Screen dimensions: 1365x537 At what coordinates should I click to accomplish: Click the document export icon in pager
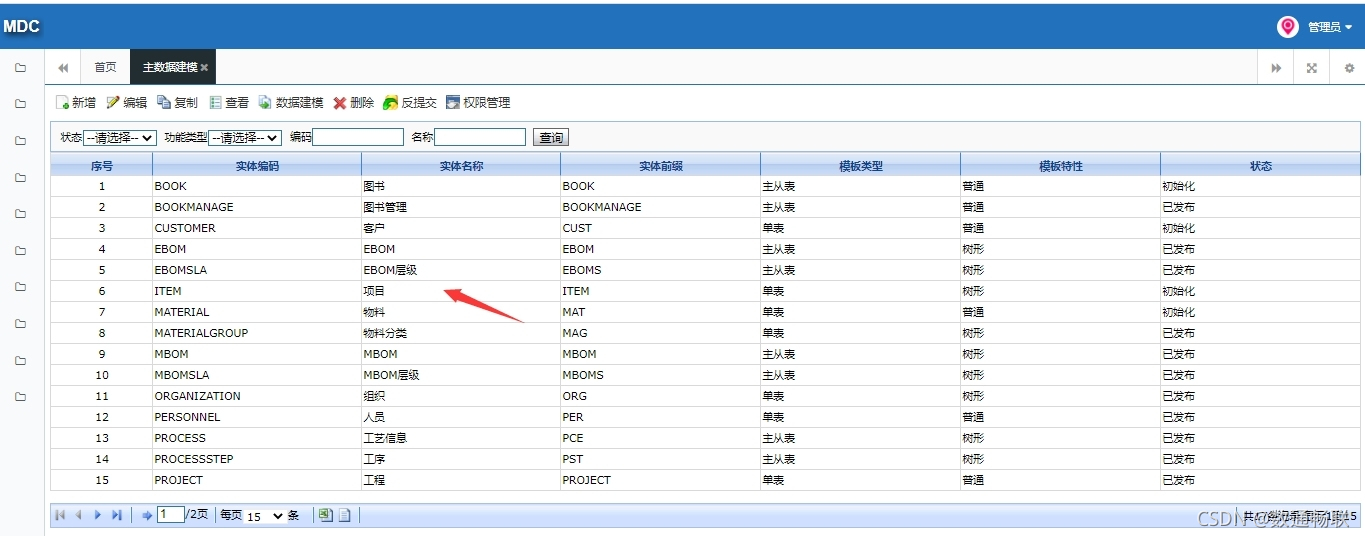click(343, 515)
